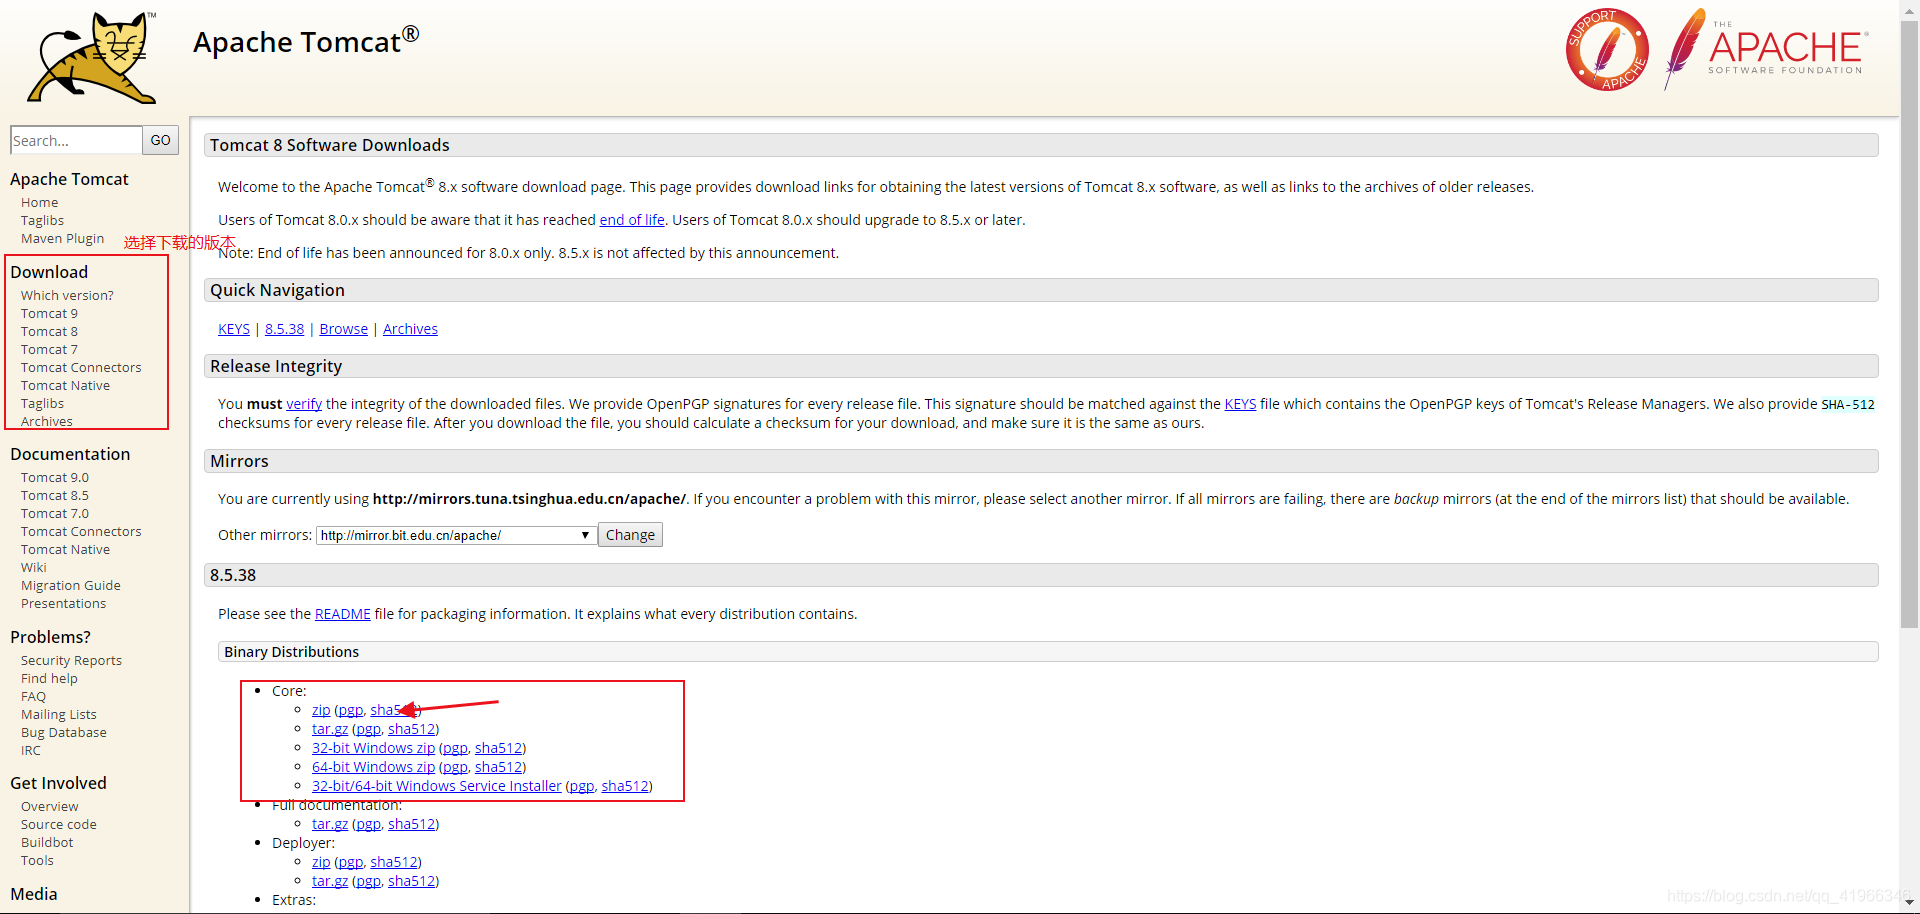Click the Apache Tomcat cat logo
Screen dimensions: 1920x914
coord(92,57)
